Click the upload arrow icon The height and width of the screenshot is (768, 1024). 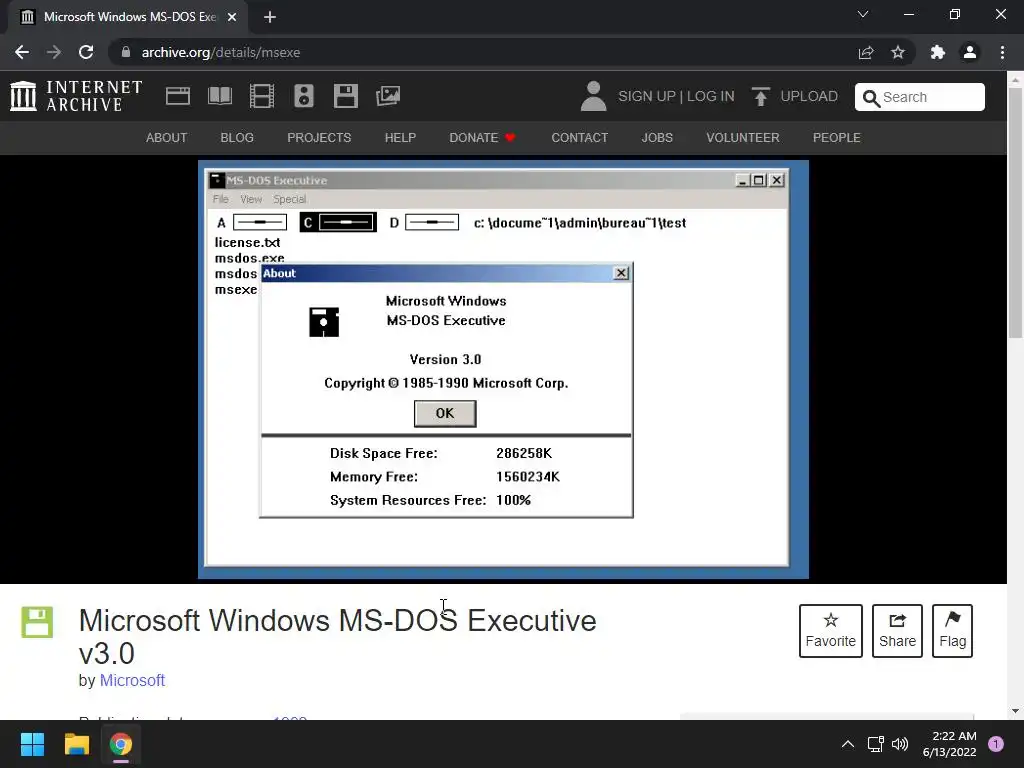coord(760,96)
